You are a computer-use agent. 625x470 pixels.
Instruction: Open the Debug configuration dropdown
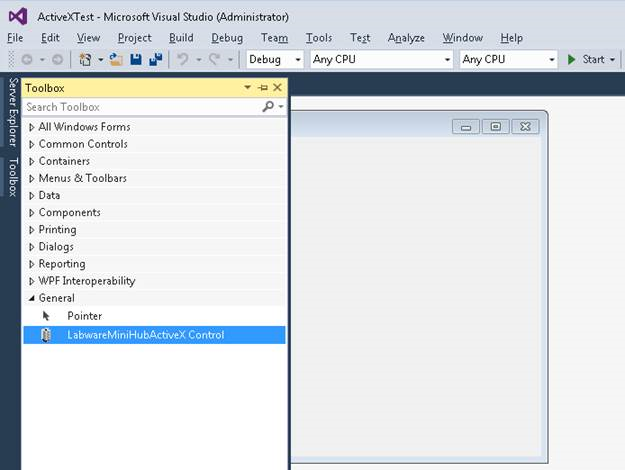[x=275, y=60]
